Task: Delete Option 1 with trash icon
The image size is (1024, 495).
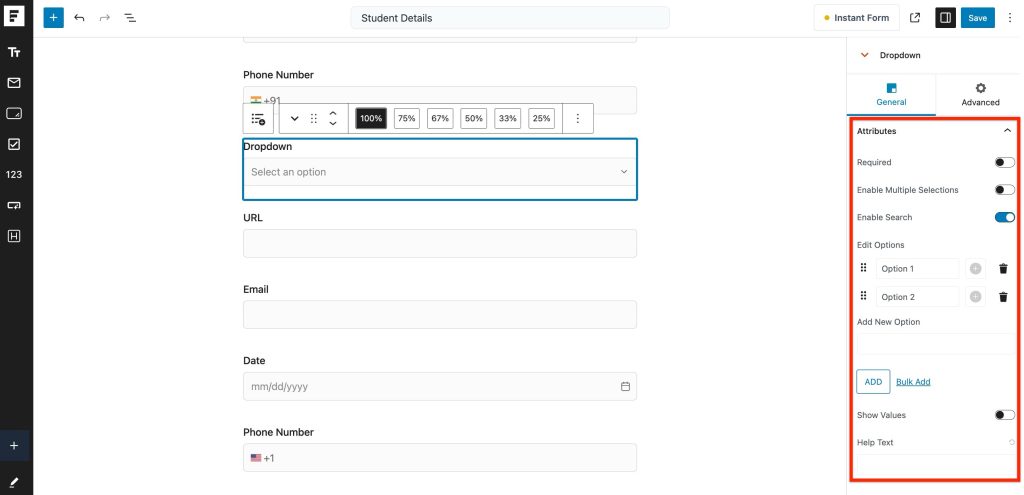Action: 1003,269
